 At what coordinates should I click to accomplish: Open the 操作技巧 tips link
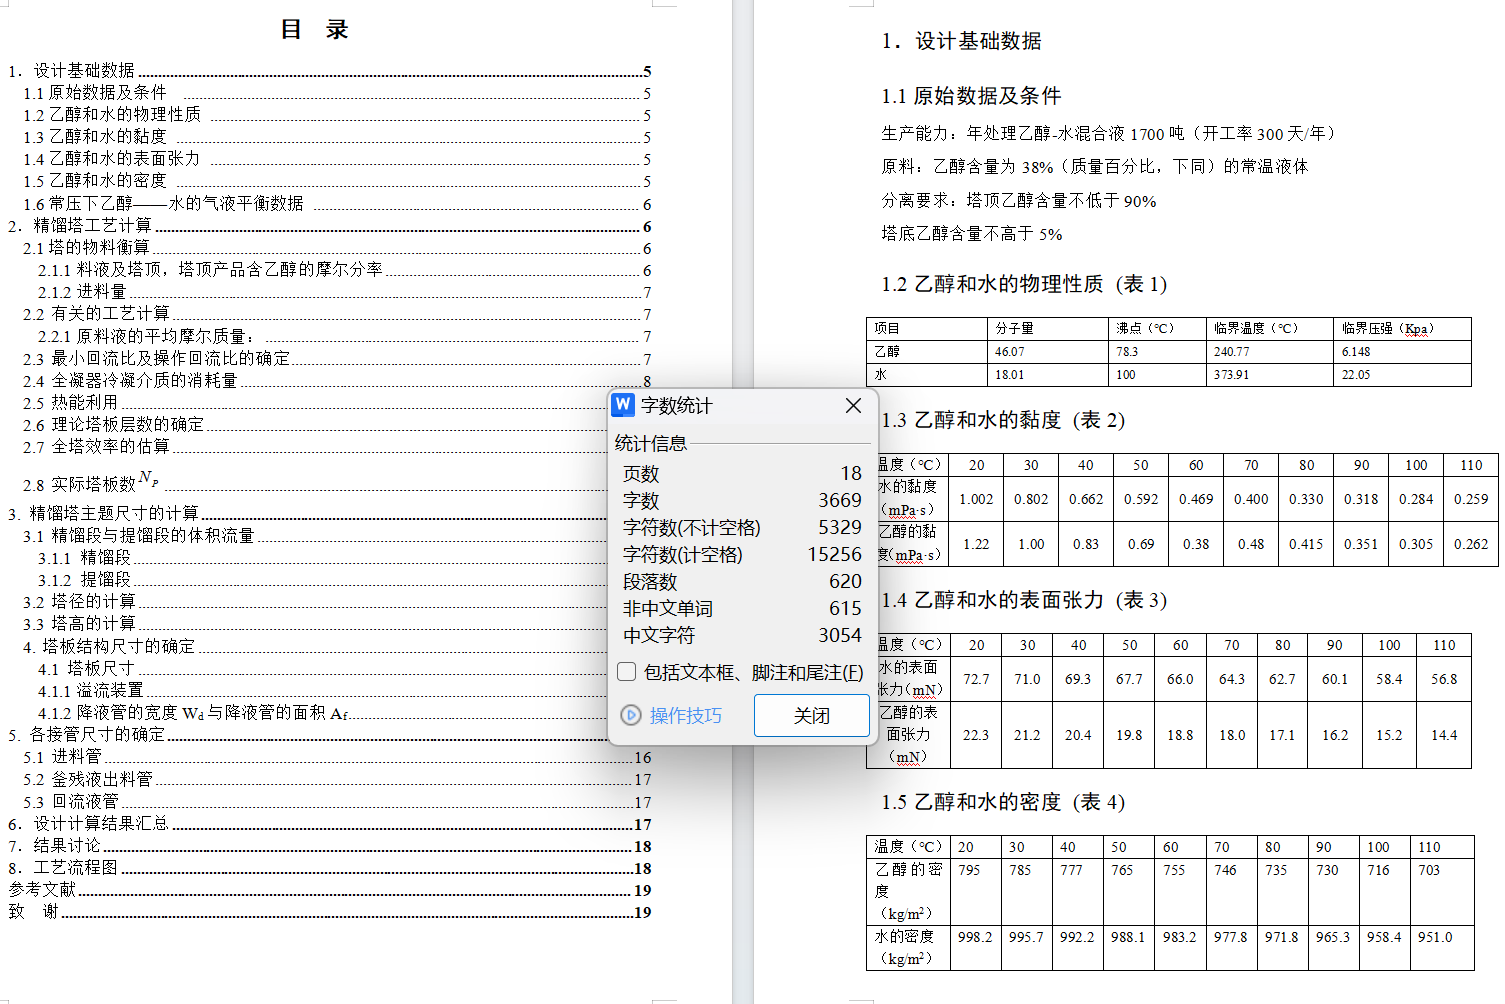pos(685,715)
